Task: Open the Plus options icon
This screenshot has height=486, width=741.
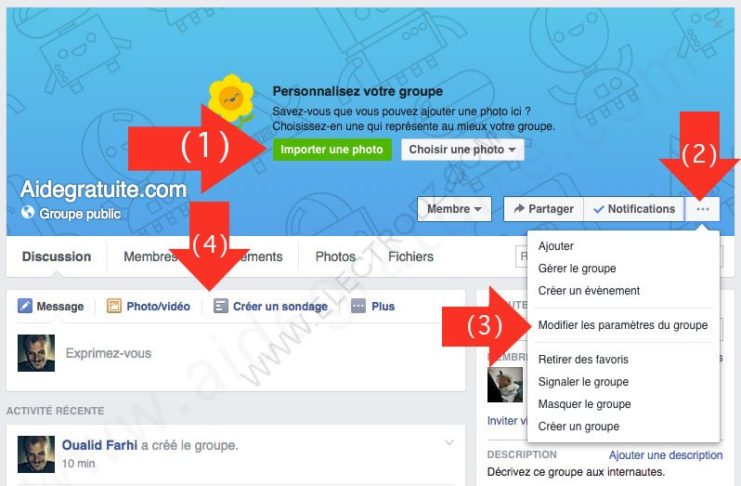Action: 358,306
